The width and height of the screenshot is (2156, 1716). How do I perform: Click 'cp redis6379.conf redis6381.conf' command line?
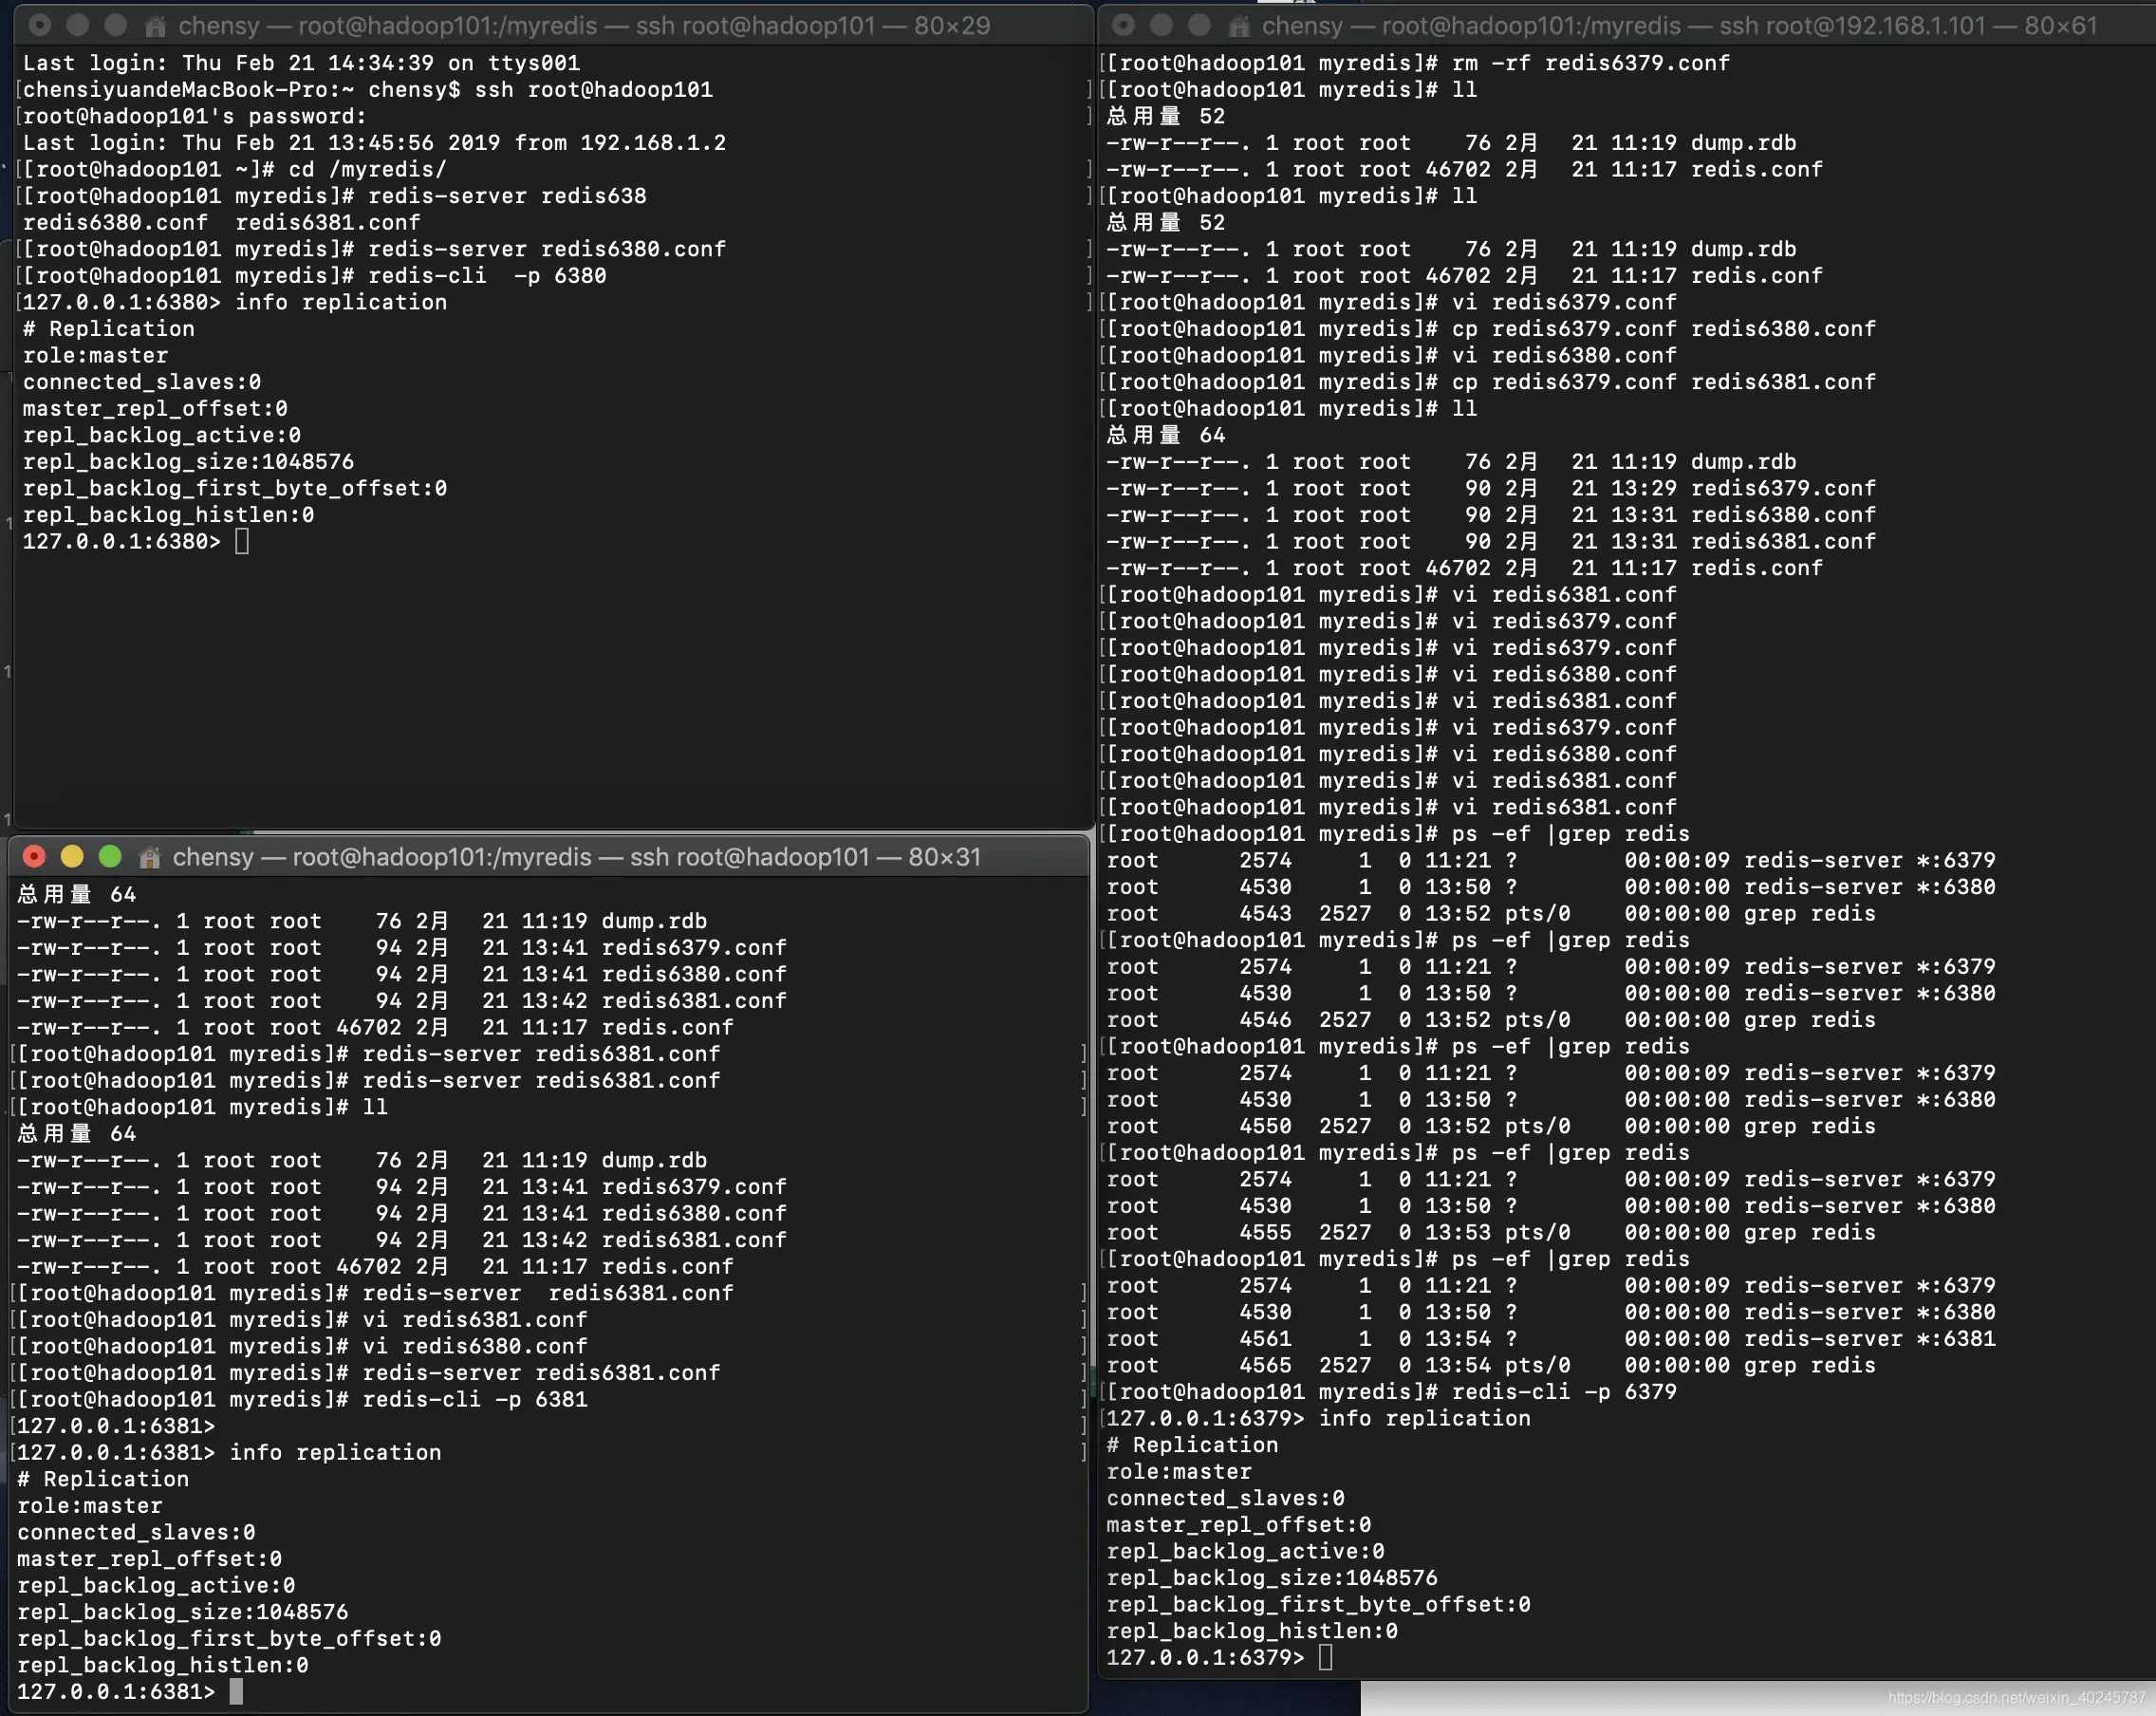click(x=1663, y=382)
